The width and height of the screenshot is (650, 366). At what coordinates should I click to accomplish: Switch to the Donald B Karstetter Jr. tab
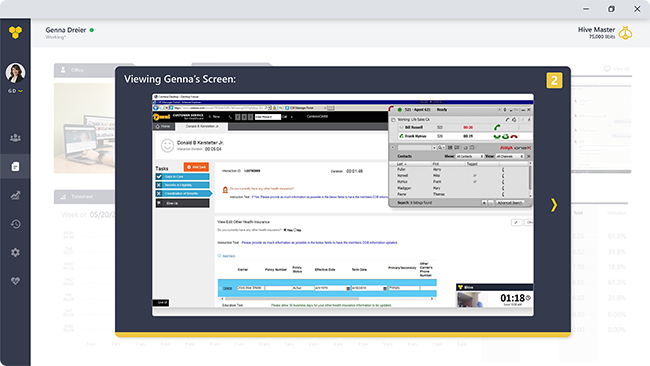[202, 126]
